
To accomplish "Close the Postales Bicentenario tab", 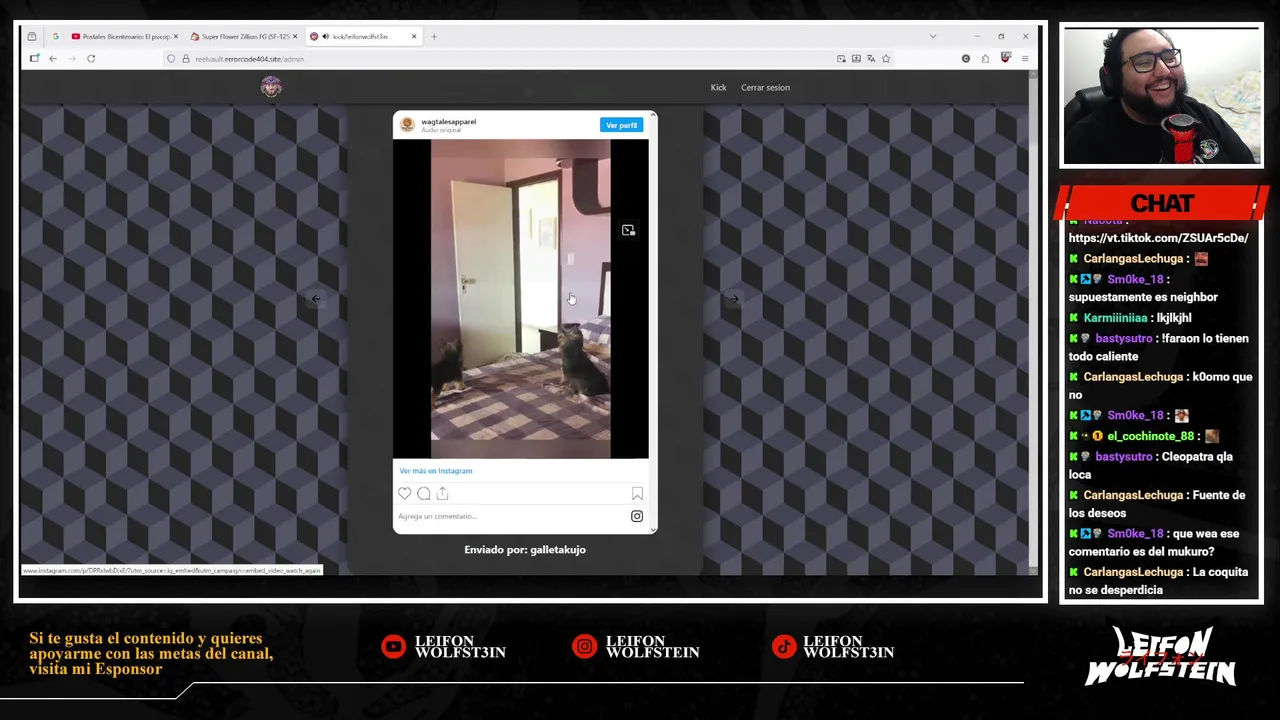I will (x=176, y=37).
